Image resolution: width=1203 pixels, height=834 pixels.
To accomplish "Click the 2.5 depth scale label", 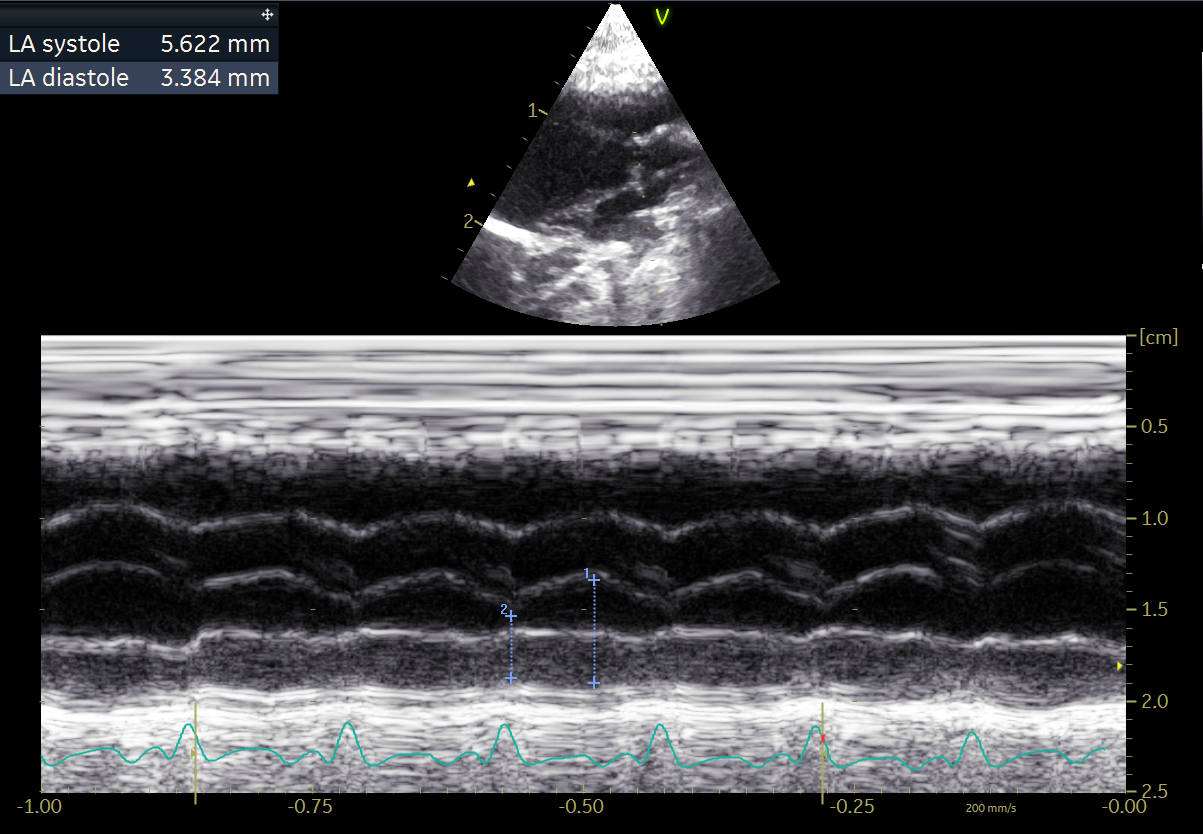I will coord(1155,791).
